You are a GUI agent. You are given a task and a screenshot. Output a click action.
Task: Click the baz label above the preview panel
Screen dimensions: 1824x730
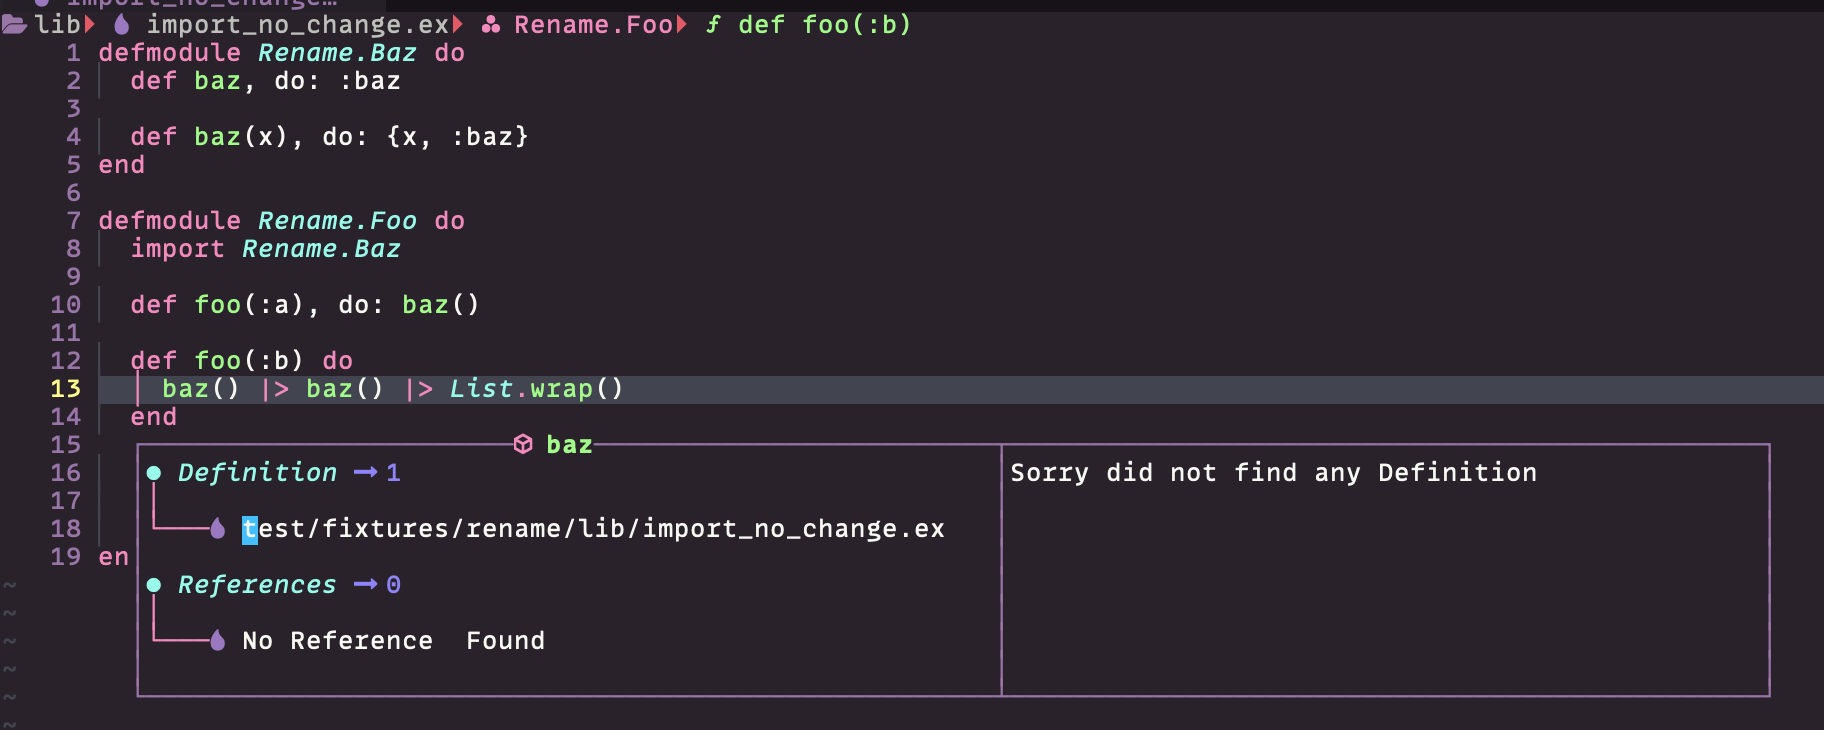click(x=568, y=444)
